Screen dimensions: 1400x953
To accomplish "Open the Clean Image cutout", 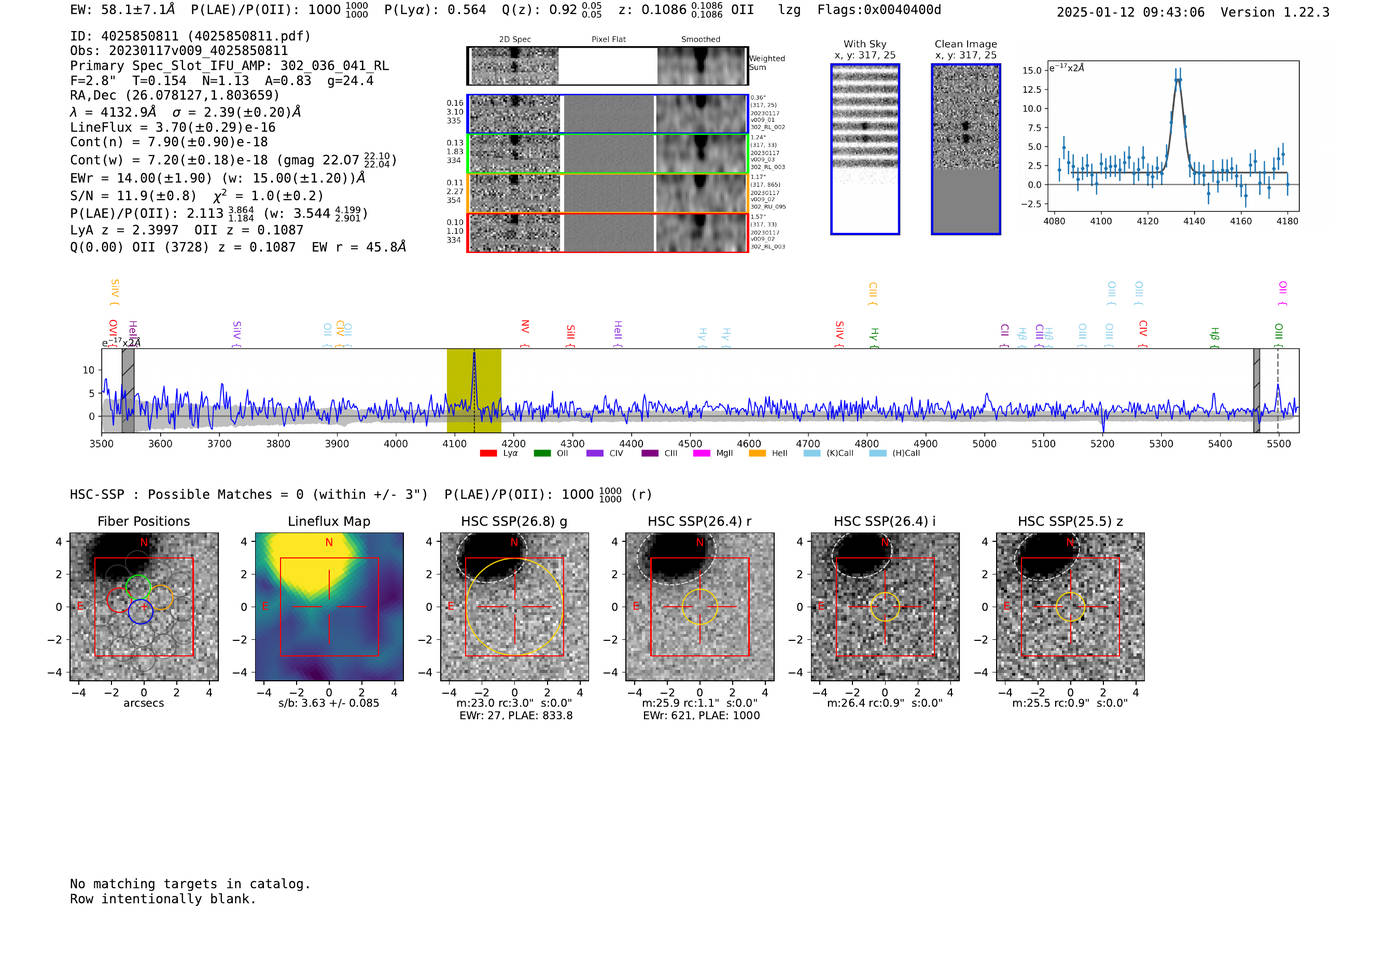I will 966,149.
